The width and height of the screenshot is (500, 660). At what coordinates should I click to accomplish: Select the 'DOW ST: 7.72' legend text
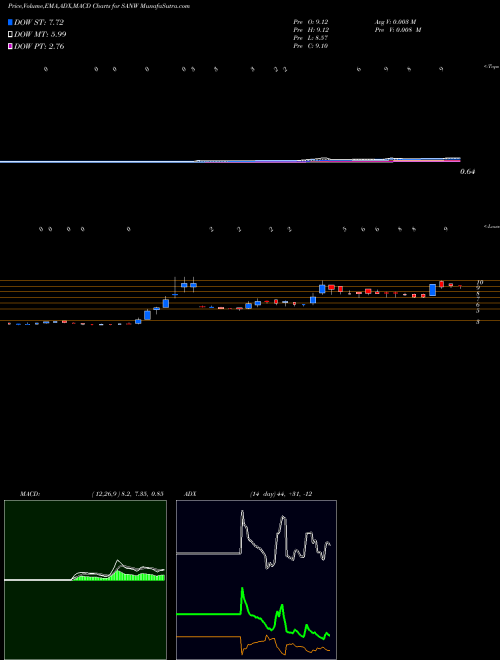coord(39,22)
